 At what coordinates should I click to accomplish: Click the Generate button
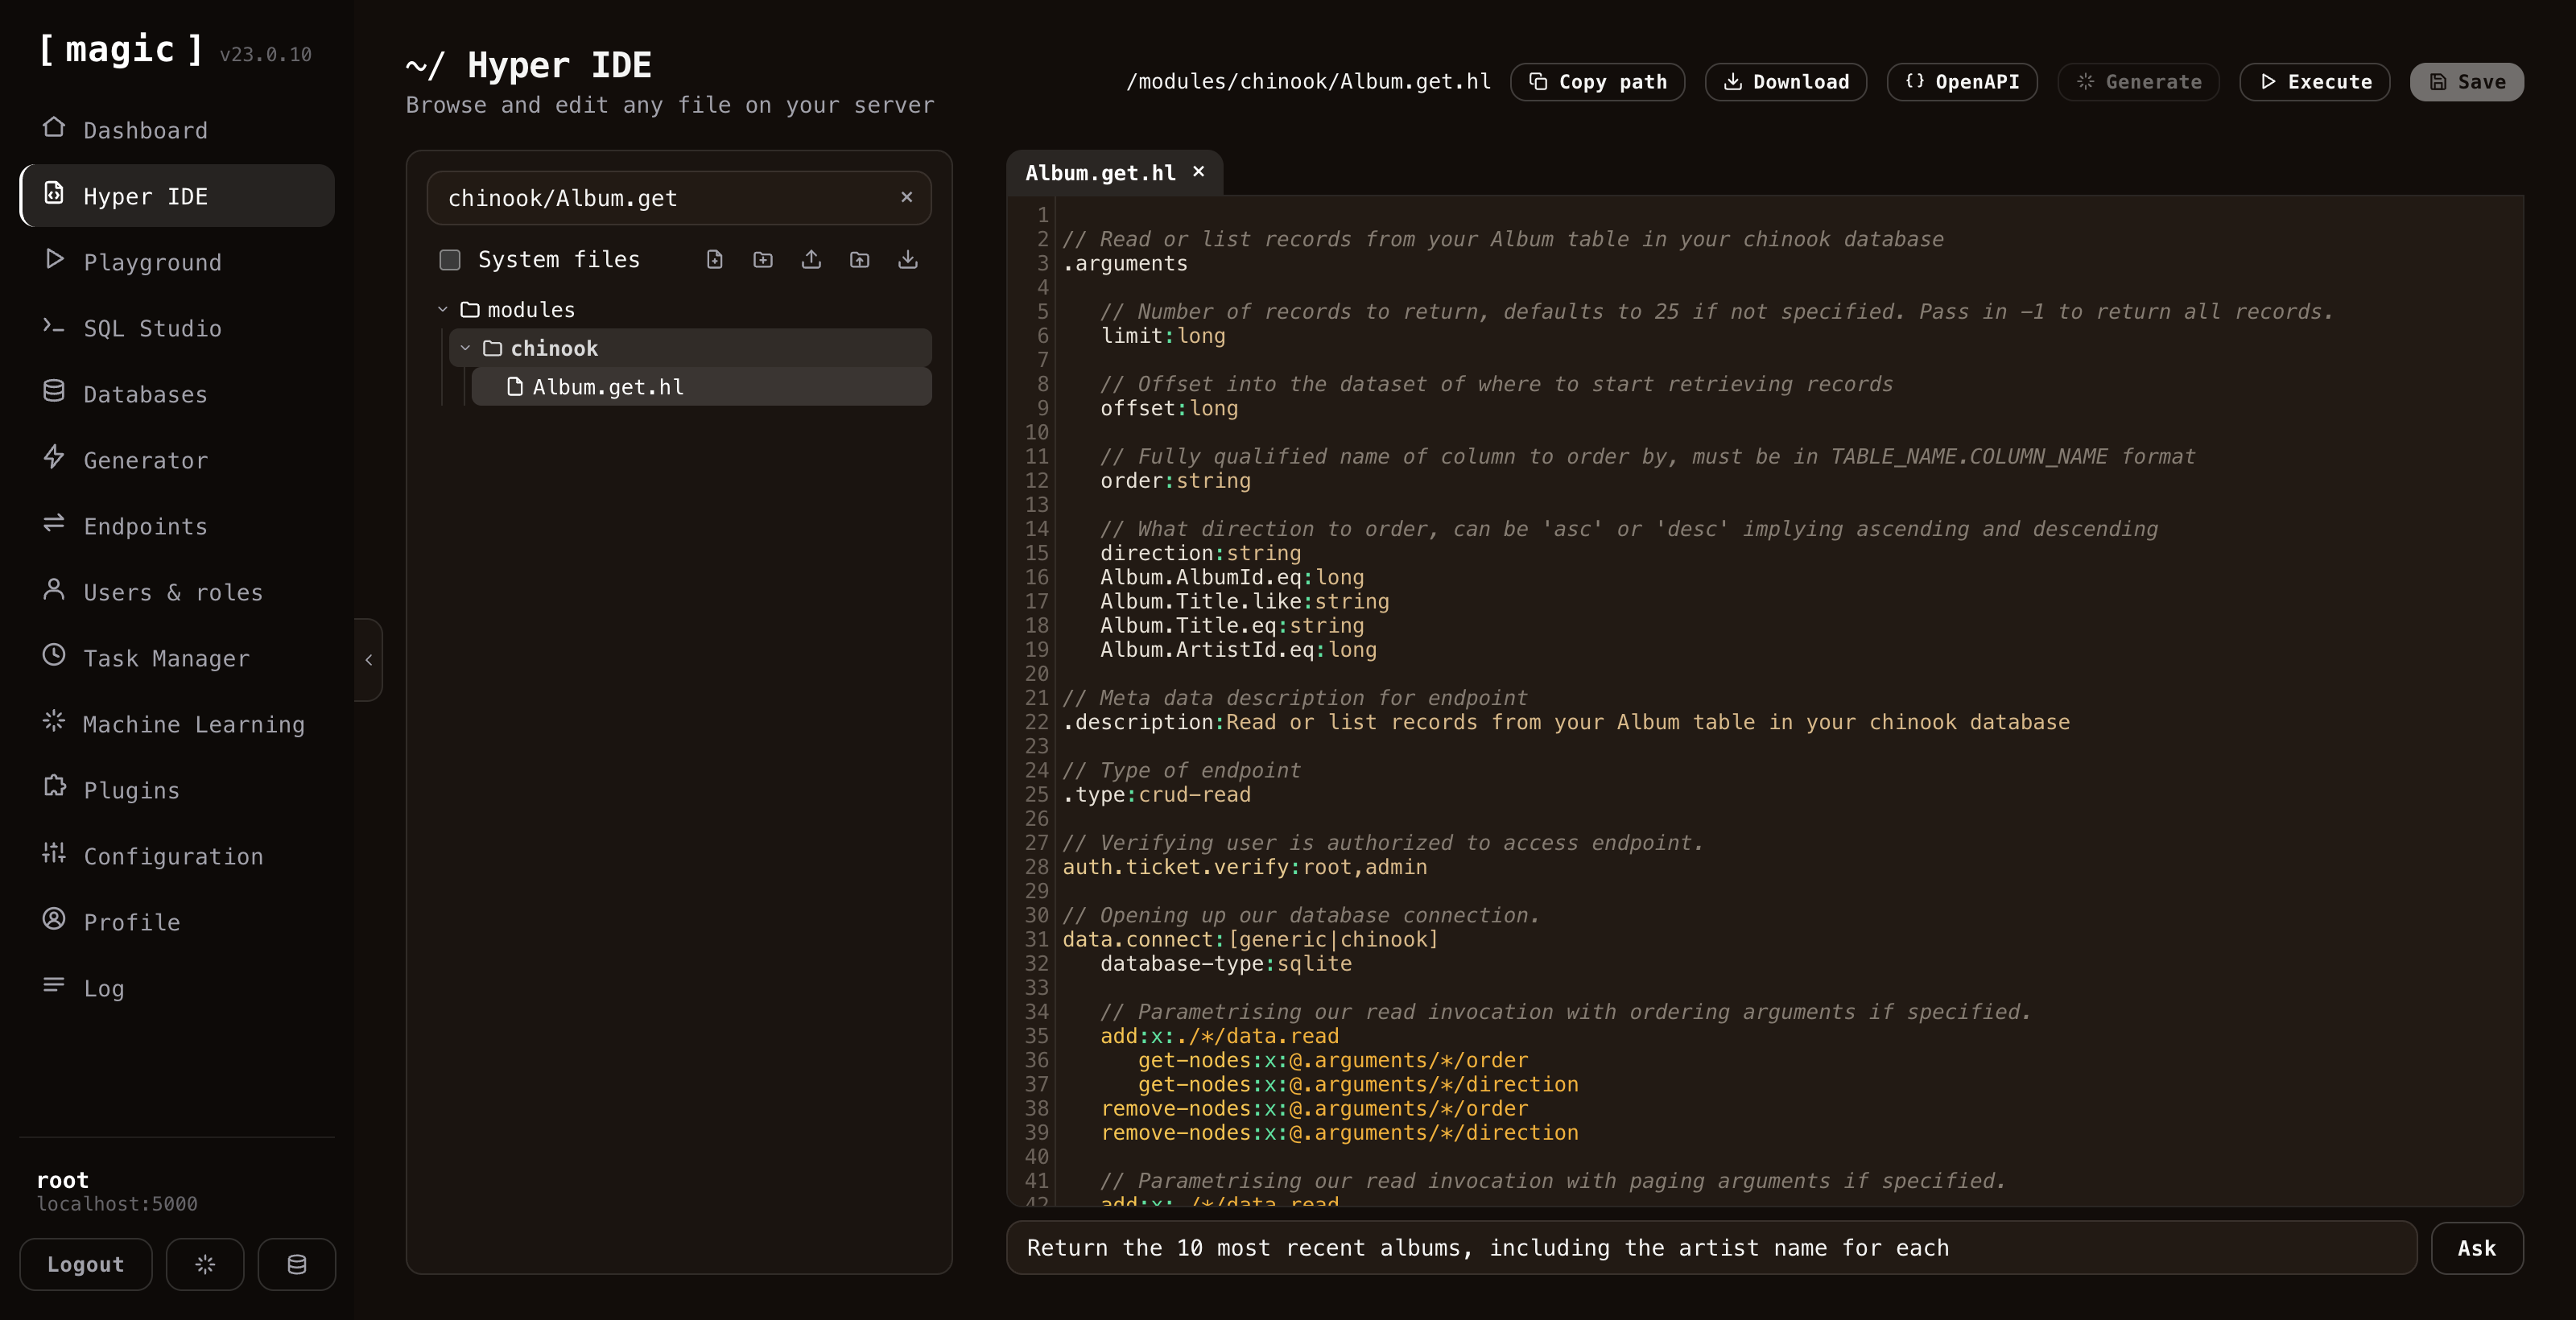click(2139, 82)
